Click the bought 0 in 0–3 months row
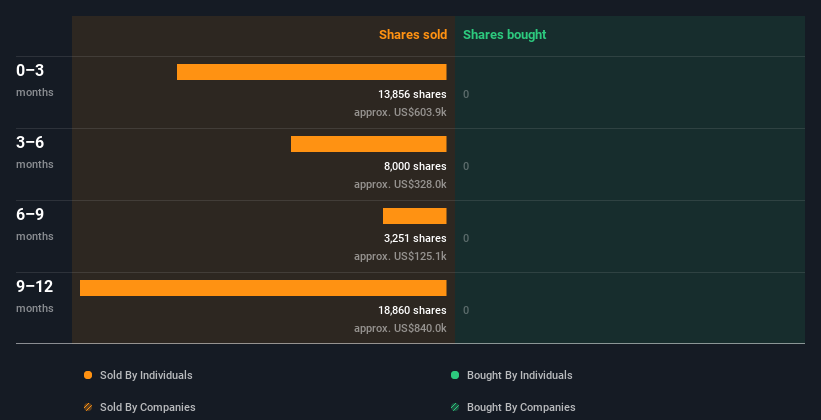This screenshot has height=420, width=821. [x=466, y=94]
